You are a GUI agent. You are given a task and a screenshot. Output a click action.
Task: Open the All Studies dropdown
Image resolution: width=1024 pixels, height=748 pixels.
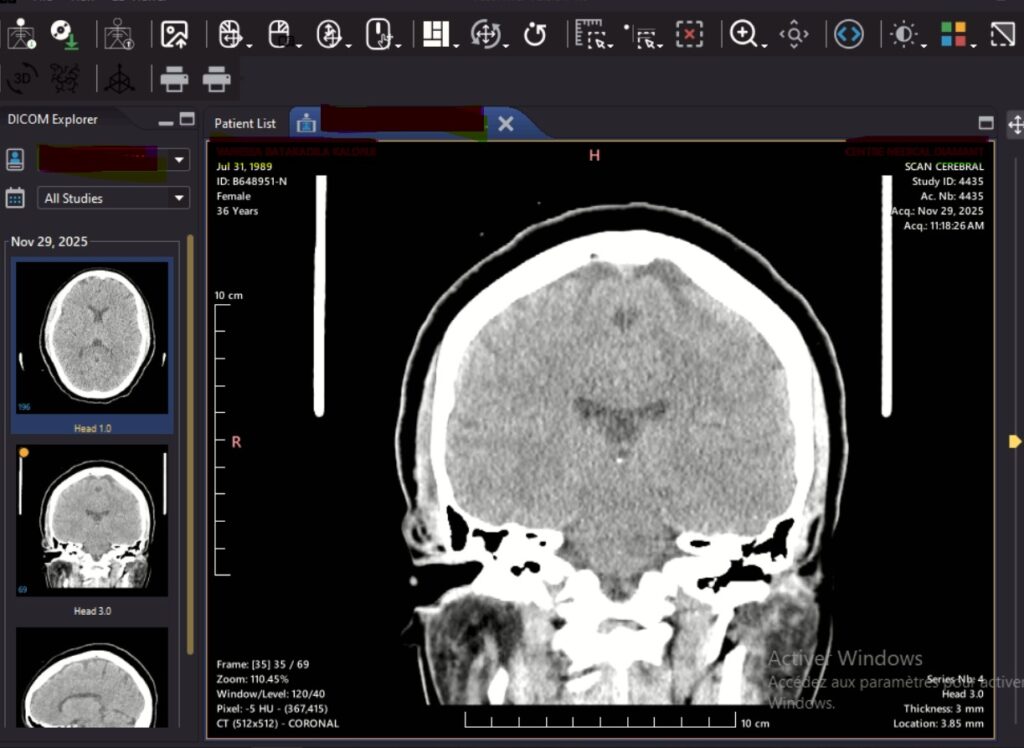click(x=113, y=198)
